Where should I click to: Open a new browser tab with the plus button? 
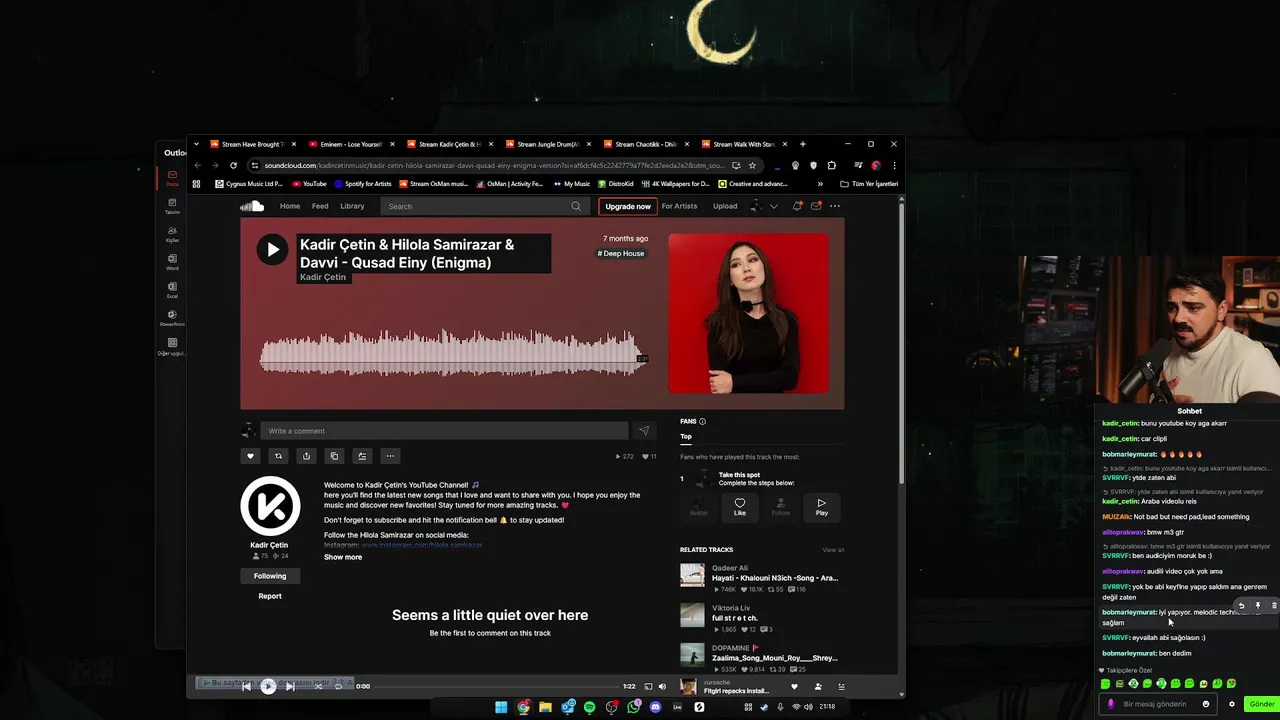802,144
